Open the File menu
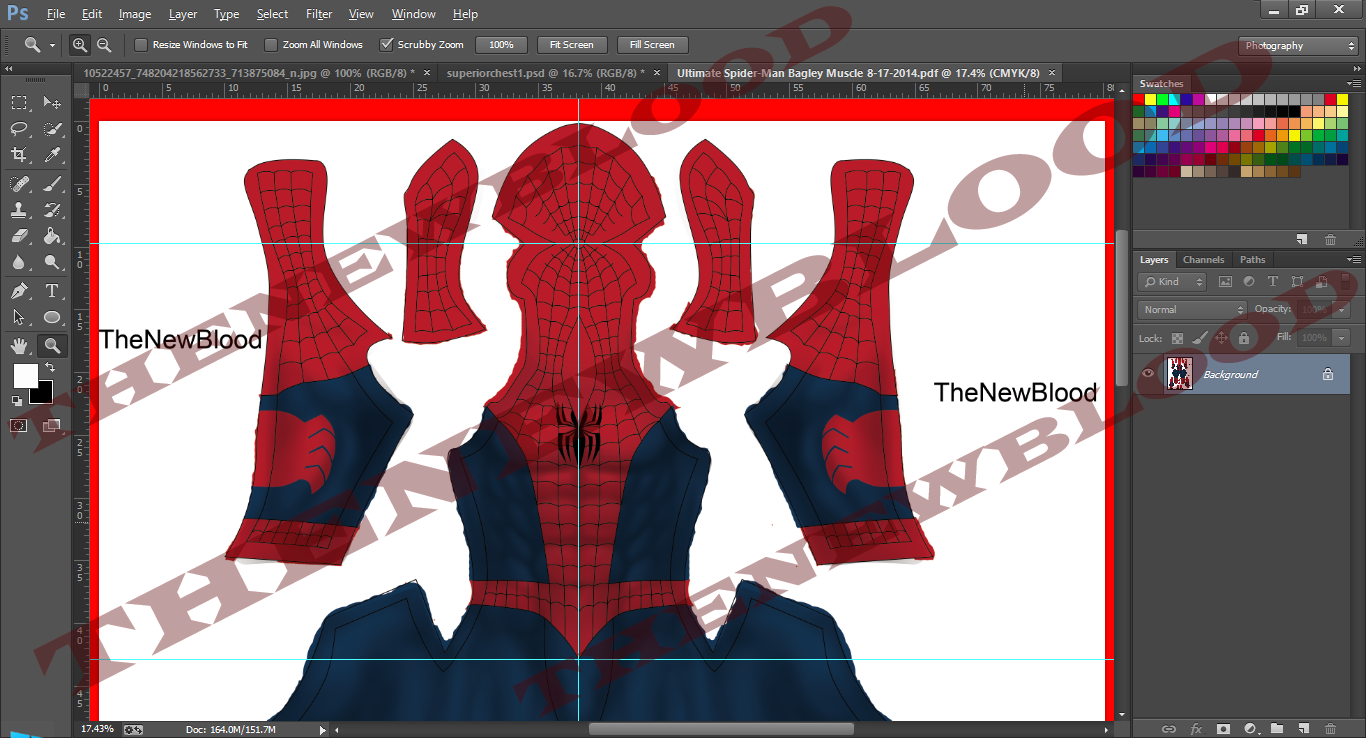 (56, 14)
